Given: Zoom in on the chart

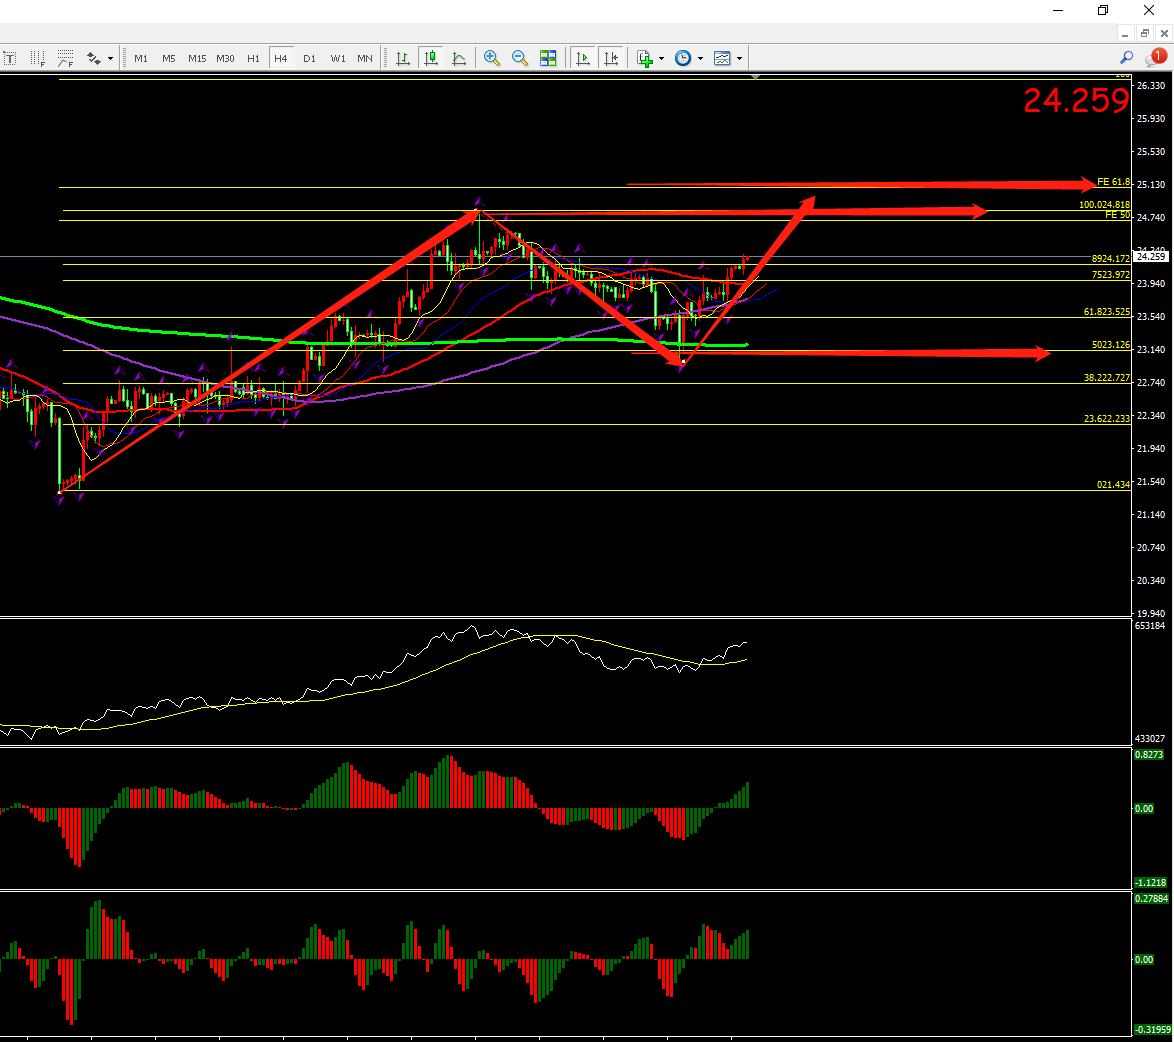Looking at the screenshot, I should [x=491, y=58].
